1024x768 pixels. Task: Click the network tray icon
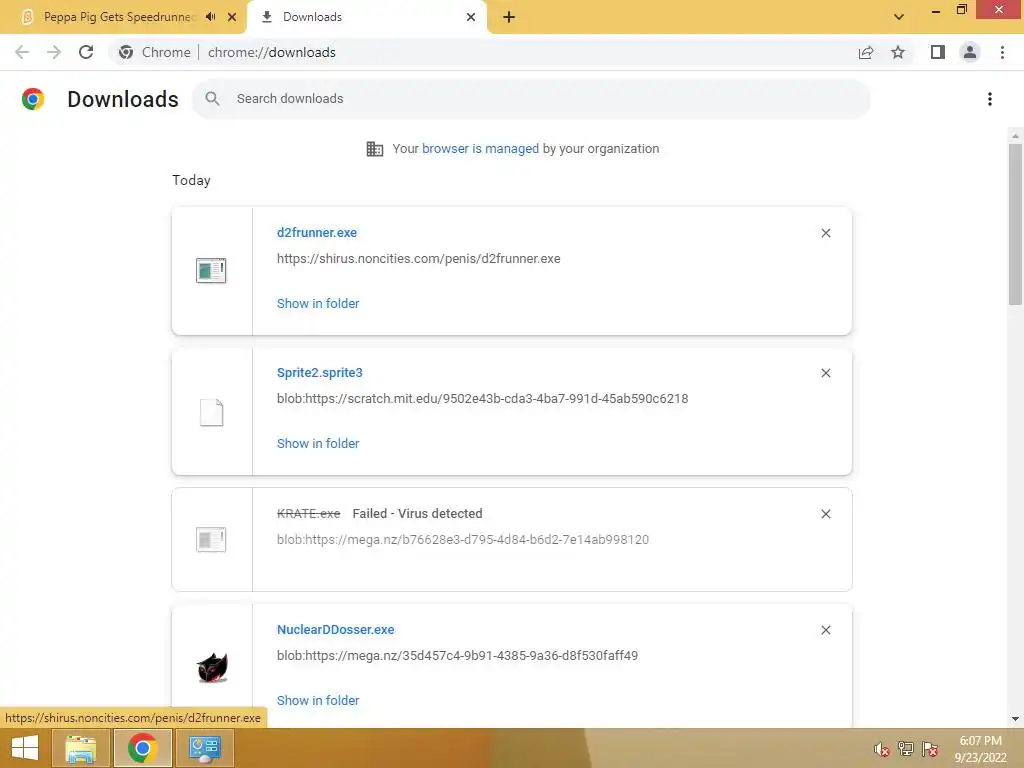pyautogui.click(x=905, y=749)
